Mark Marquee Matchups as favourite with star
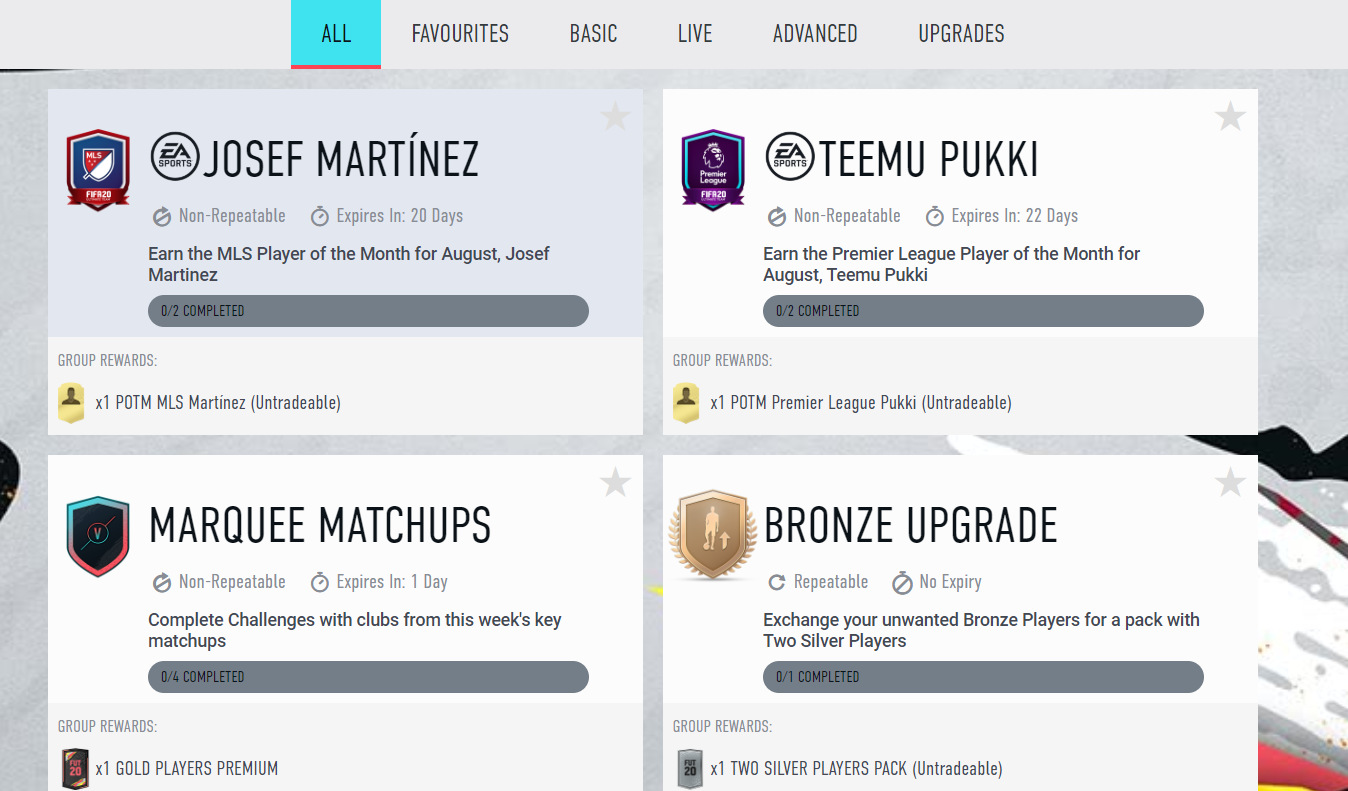 [615, 483]
